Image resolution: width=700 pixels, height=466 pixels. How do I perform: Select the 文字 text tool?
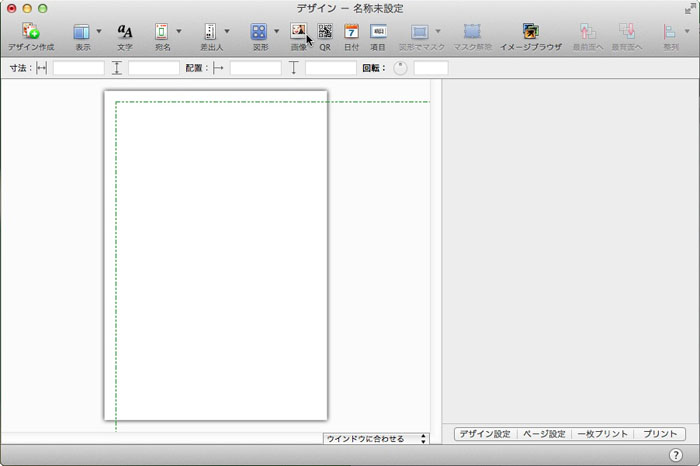coord(125,33)
